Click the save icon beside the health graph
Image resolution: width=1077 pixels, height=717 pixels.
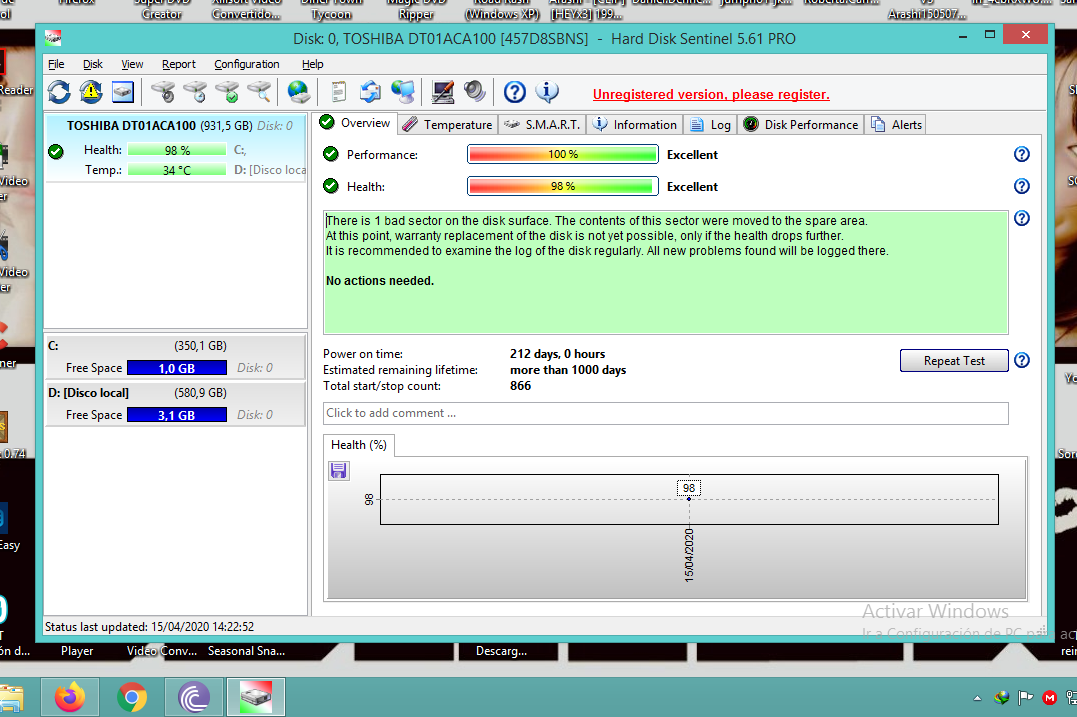pyautogui.click(x=339, y=470)
